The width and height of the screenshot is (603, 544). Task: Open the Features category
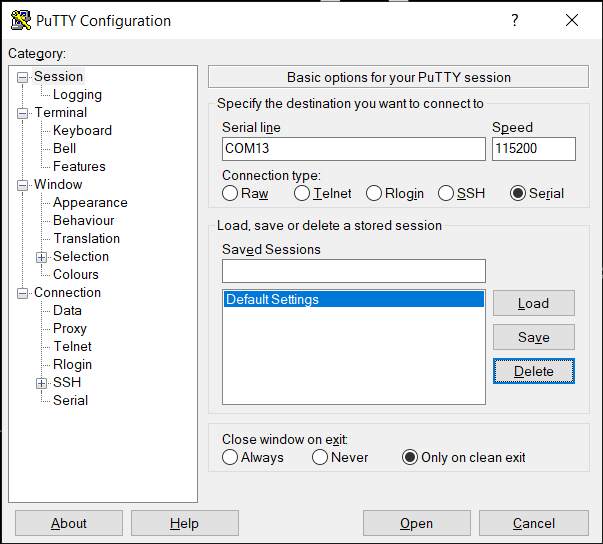click(79, 166)
